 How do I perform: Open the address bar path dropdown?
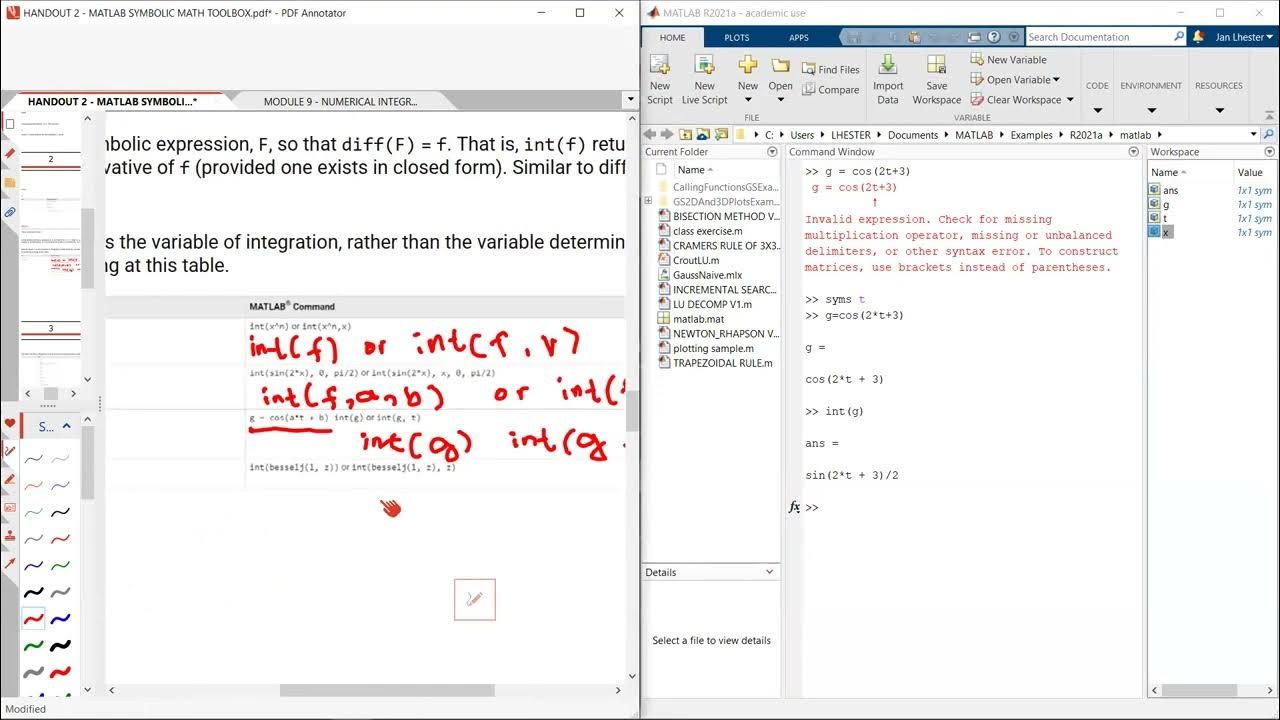pos(1253,134)
